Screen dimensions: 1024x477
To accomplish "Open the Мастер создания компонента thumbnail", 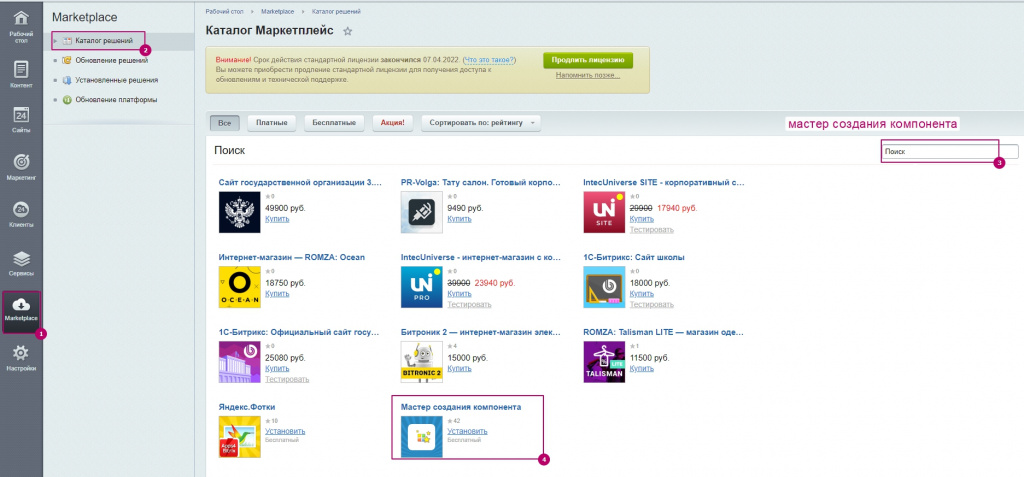I will (x=421, y=436).
